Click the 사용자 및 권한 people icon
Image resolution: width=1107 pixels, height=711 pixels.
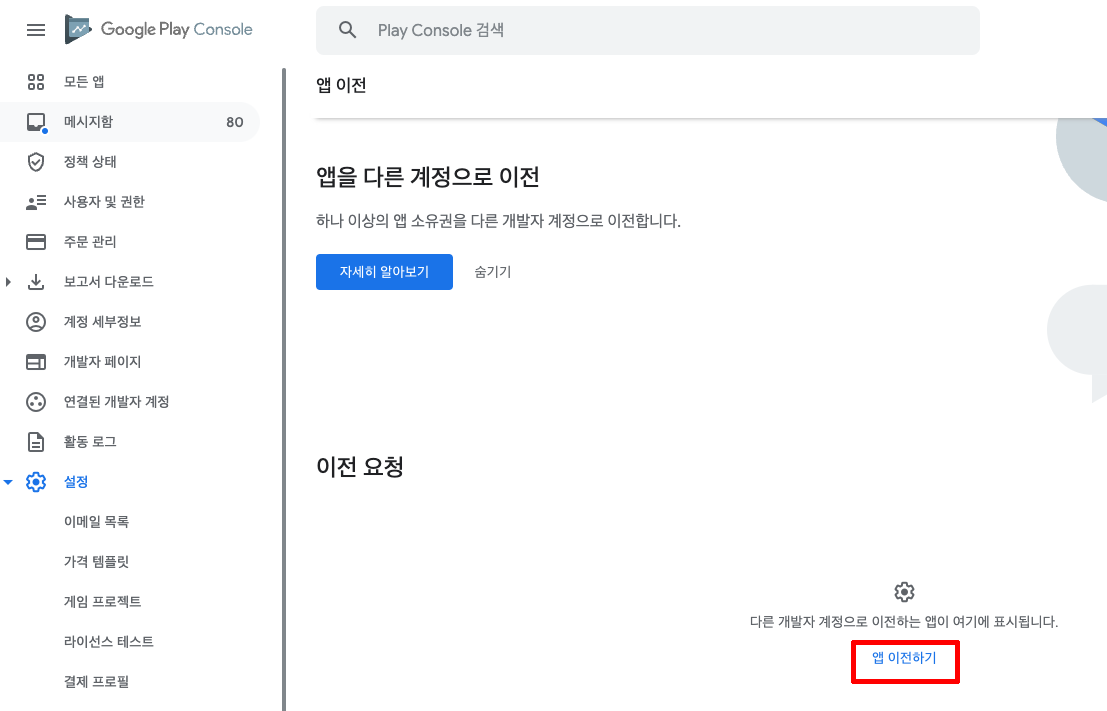point(36,202)
